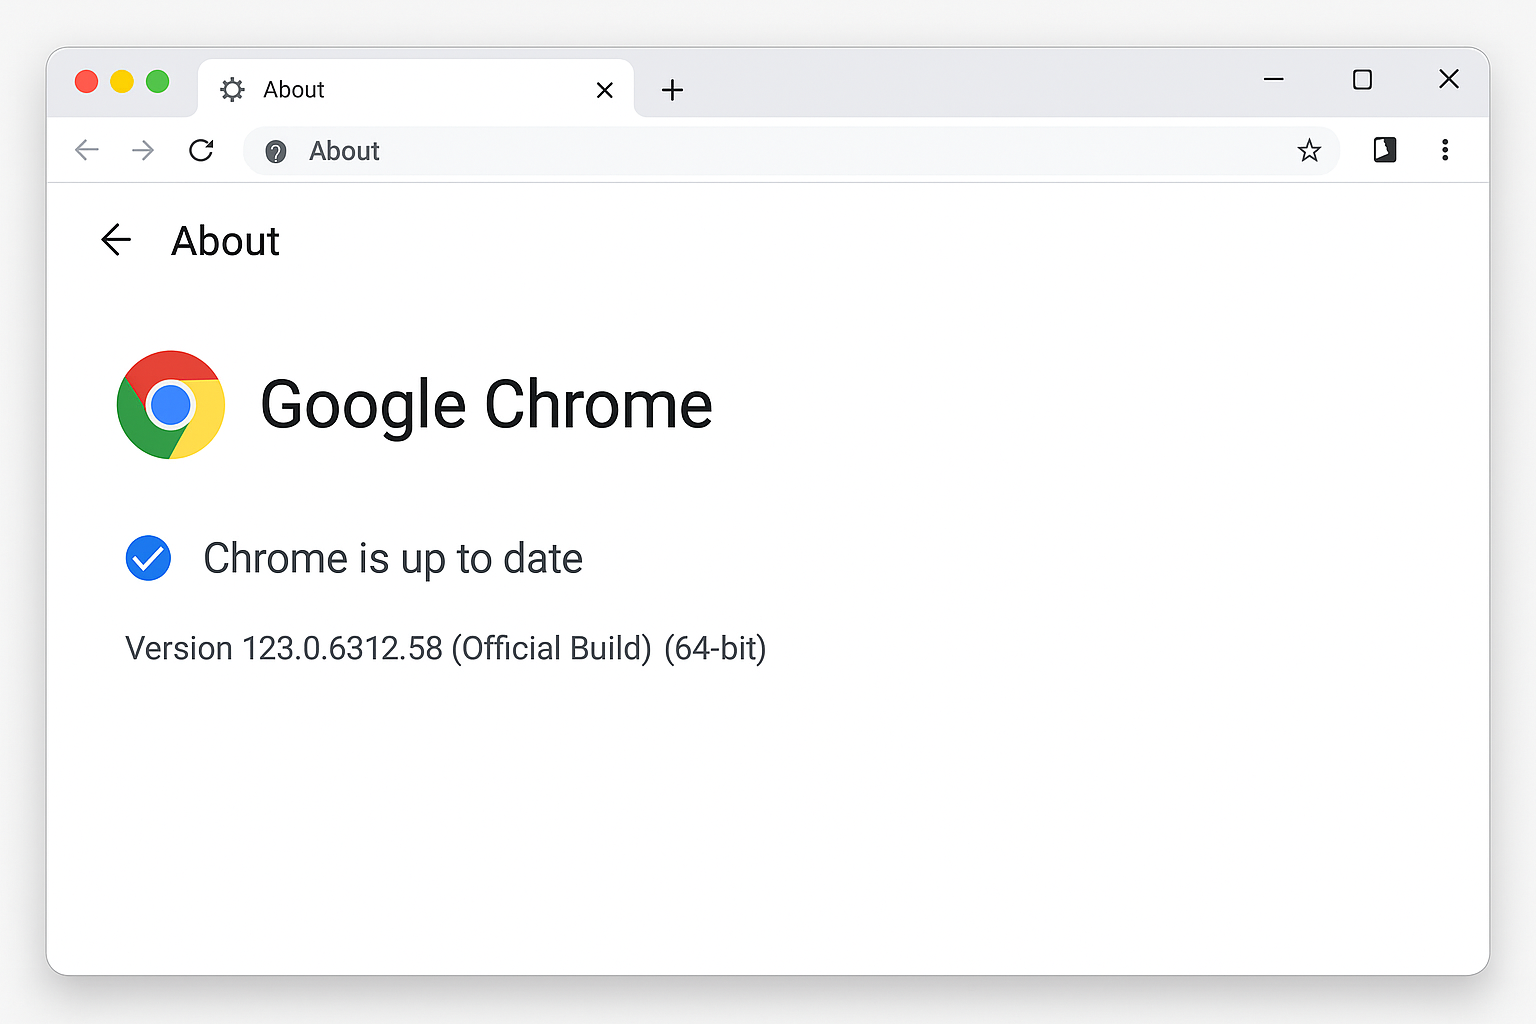This screenshot has height=1024, width=1536.
Task: Open the side panel icon
Action: 1384,150
